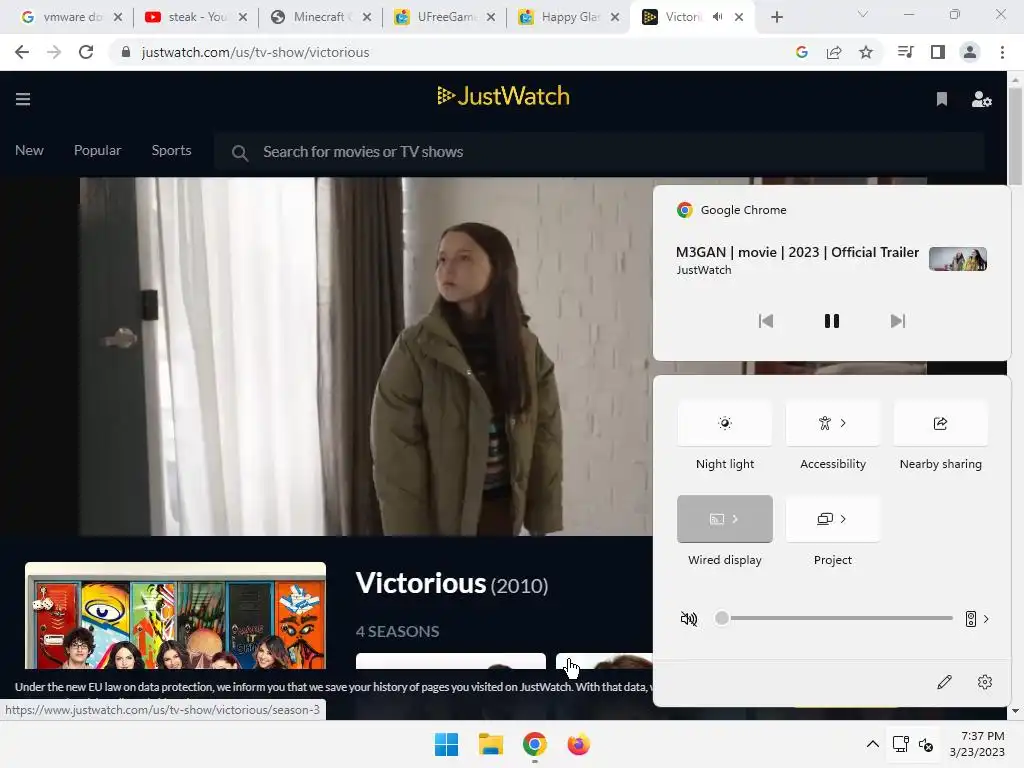Expand Wired display options chevron
The width and height of the screenshot is (1024, 768).
click(735, 519)
